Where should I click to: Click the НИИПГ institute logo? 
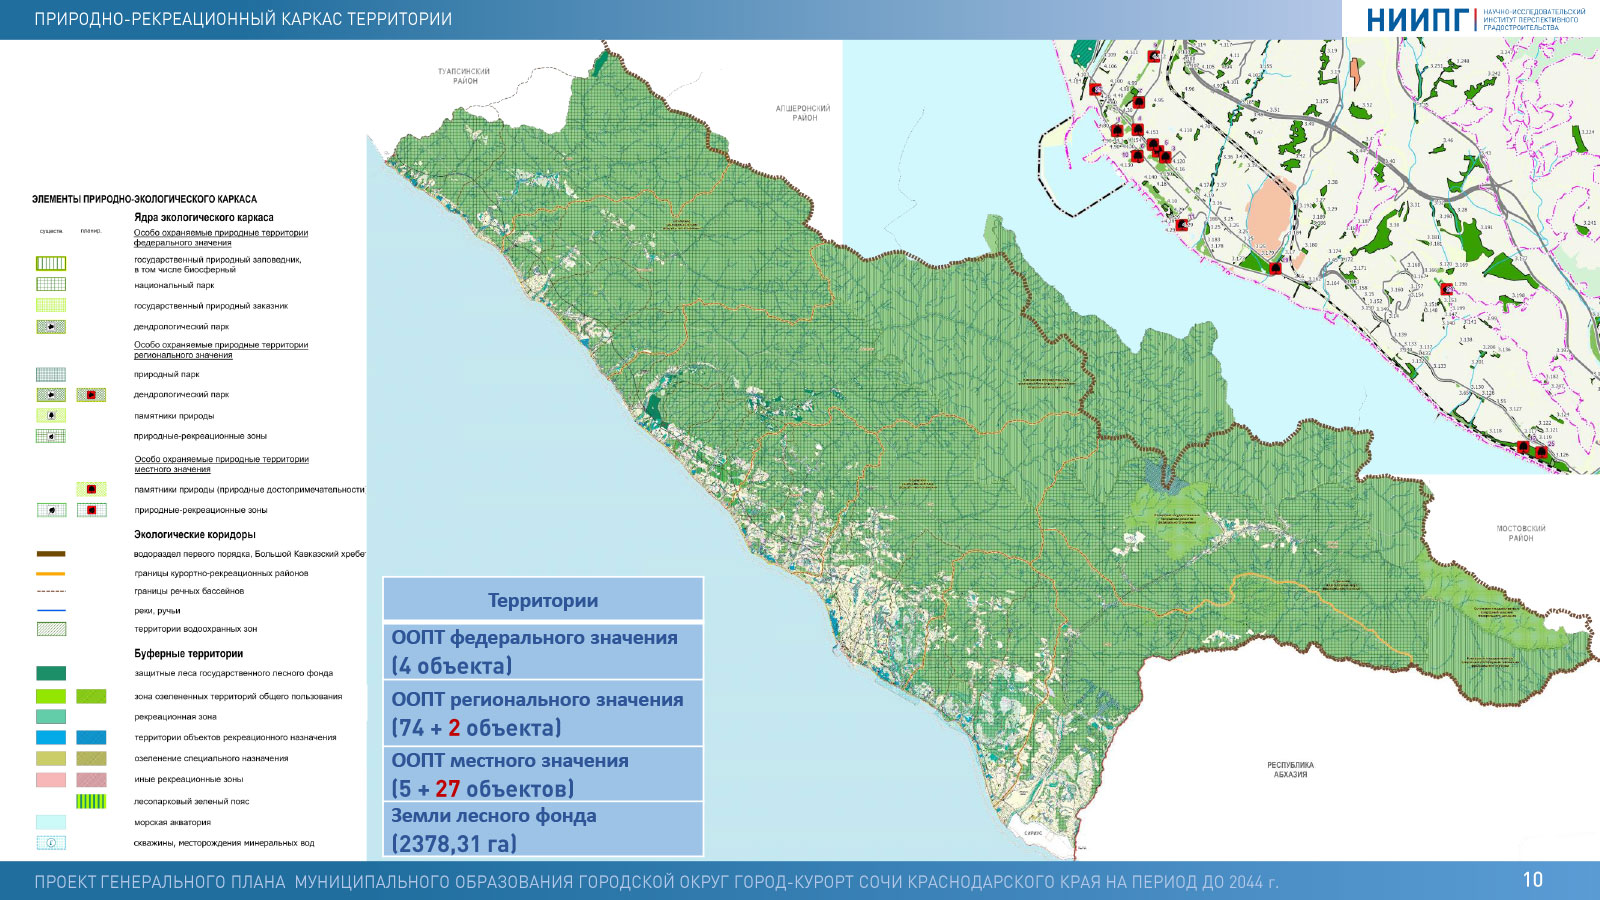coord(1475,19)
